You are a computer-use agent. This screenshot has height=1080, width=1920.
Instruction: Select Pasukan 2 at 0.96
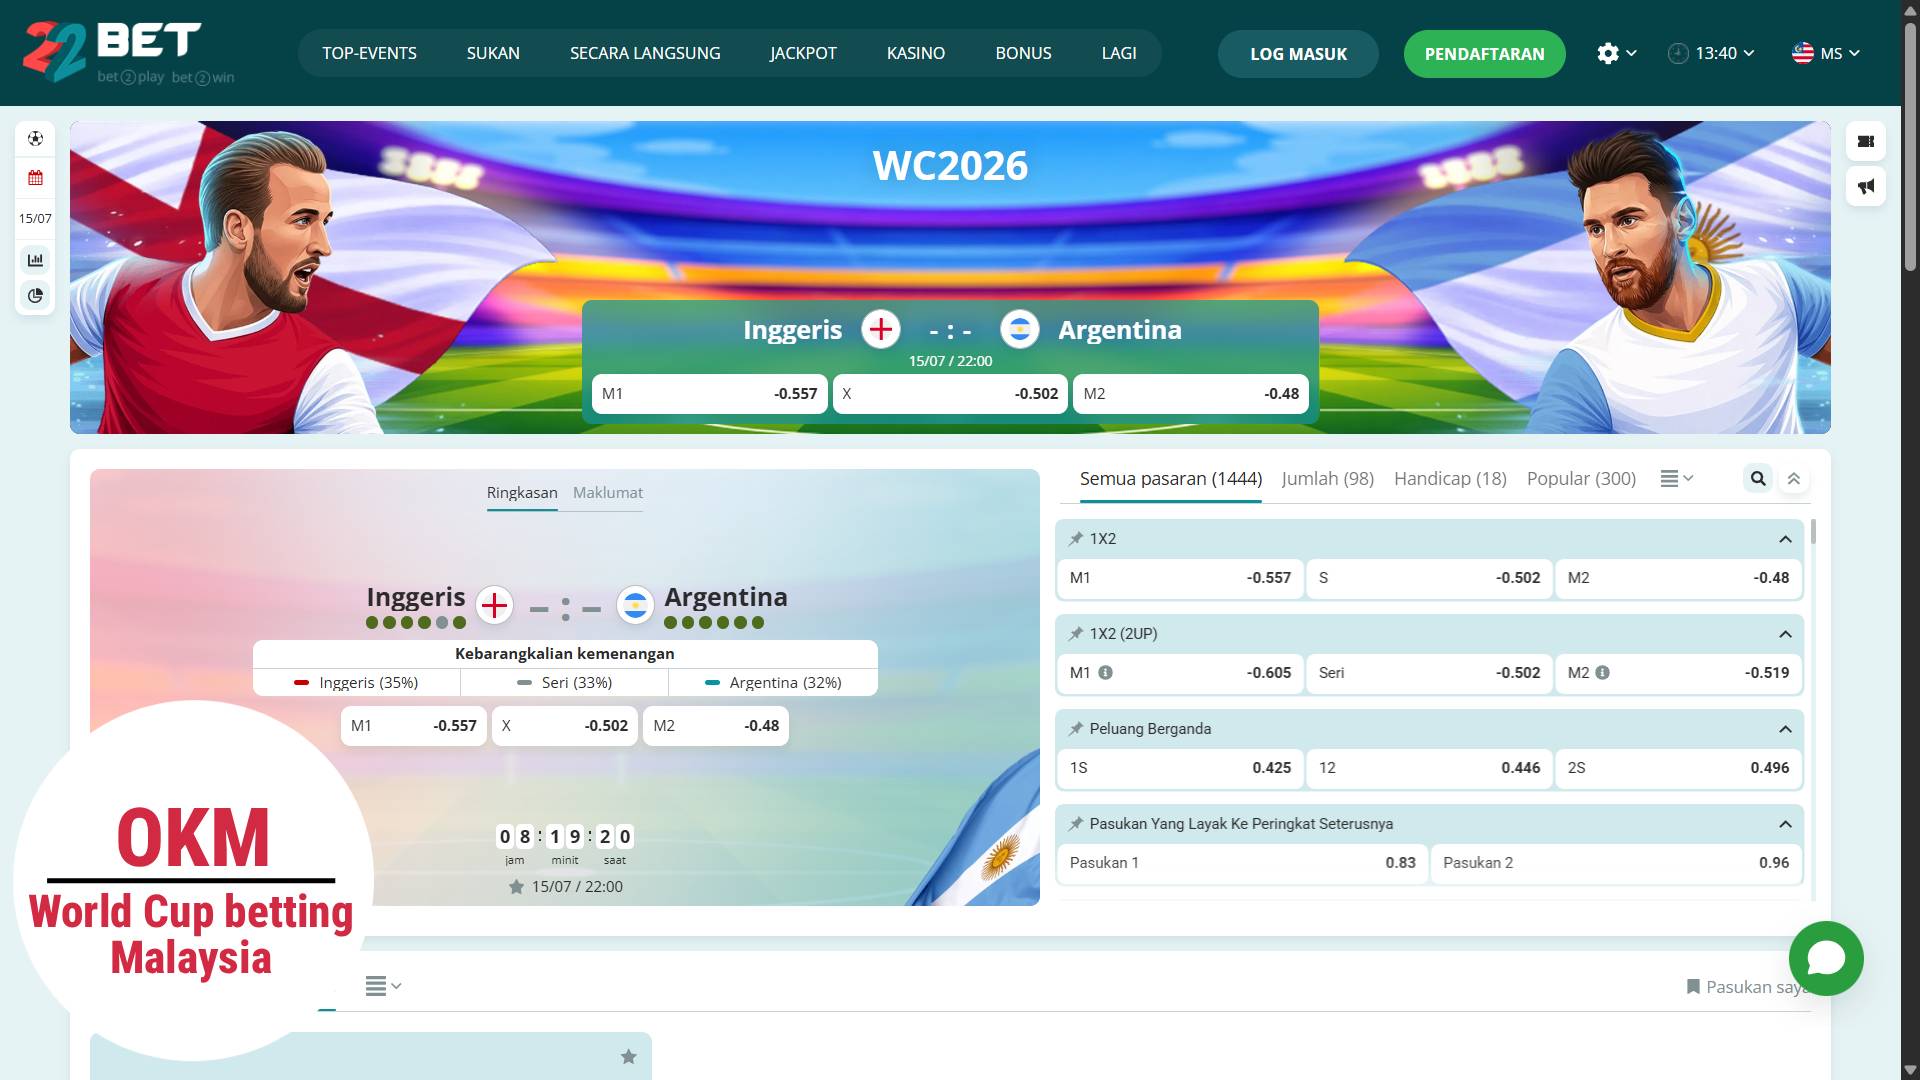(1616, 863)
